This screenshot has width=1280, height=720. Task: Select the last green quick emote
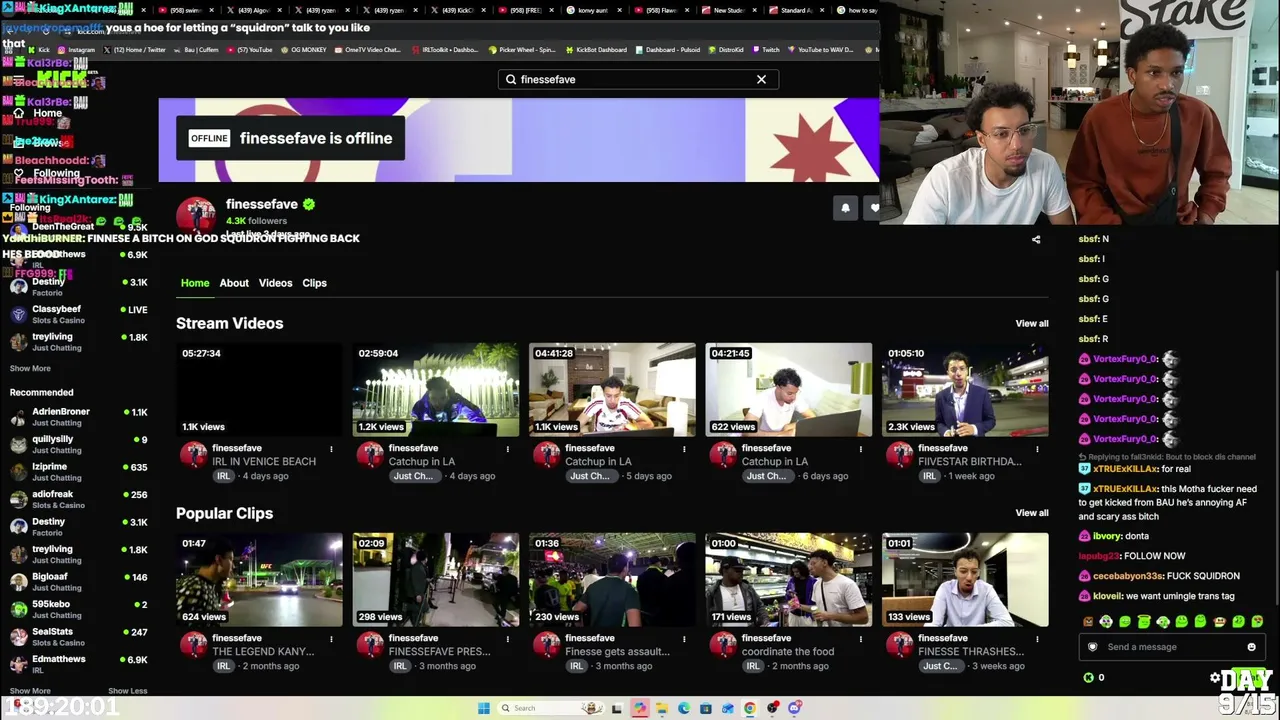[x=1257, y=622]
